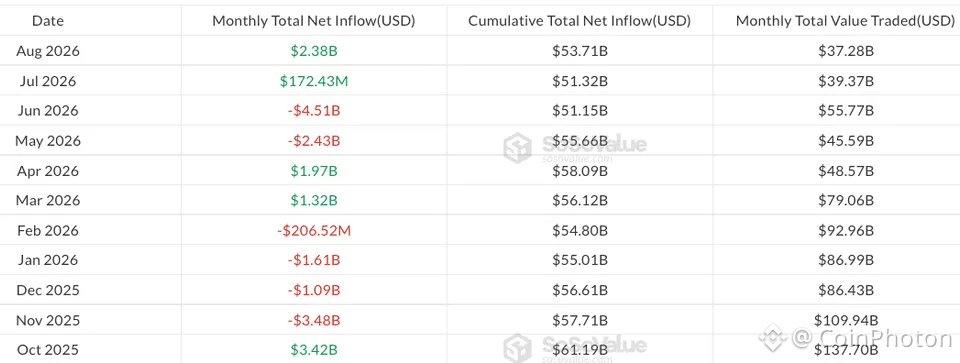This screenshot has height=363, width=960.
Task: Select the May 2026 date cell
Action: point(48,141)
